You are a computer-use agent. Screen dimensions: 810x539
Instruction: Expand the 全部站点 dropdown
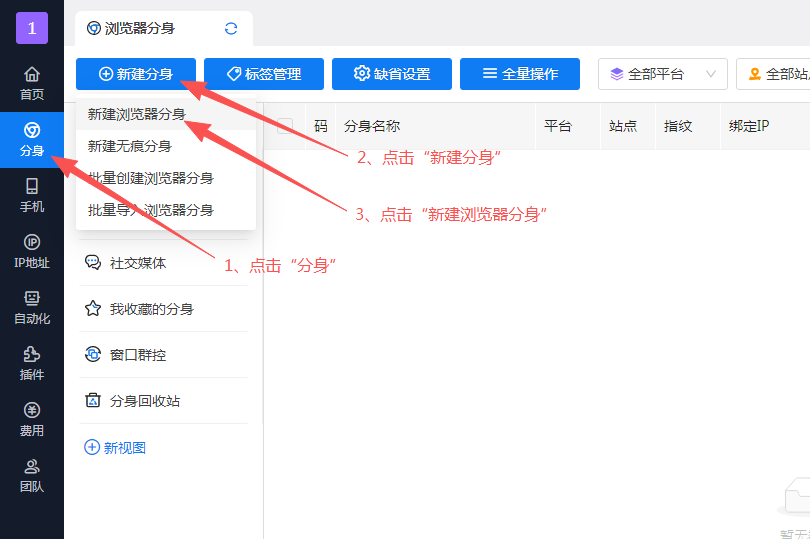pos(773,74)
